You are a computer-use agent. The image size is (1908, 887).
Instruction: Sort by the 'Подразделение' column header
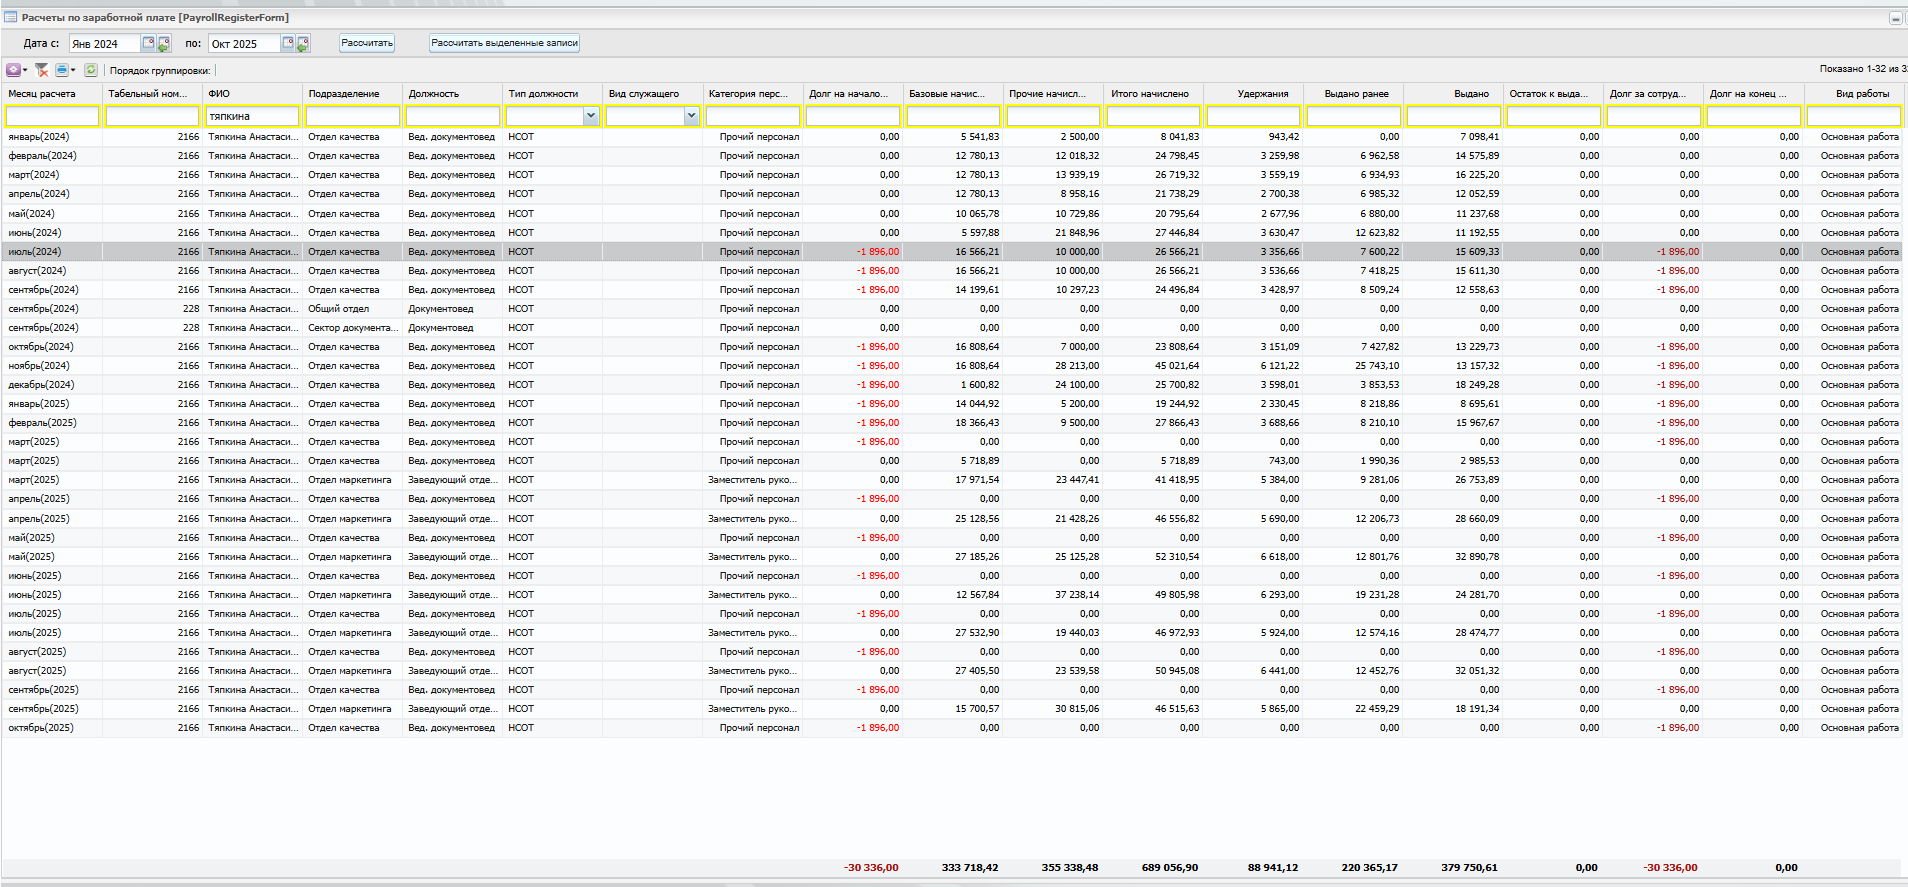[353, 94]
